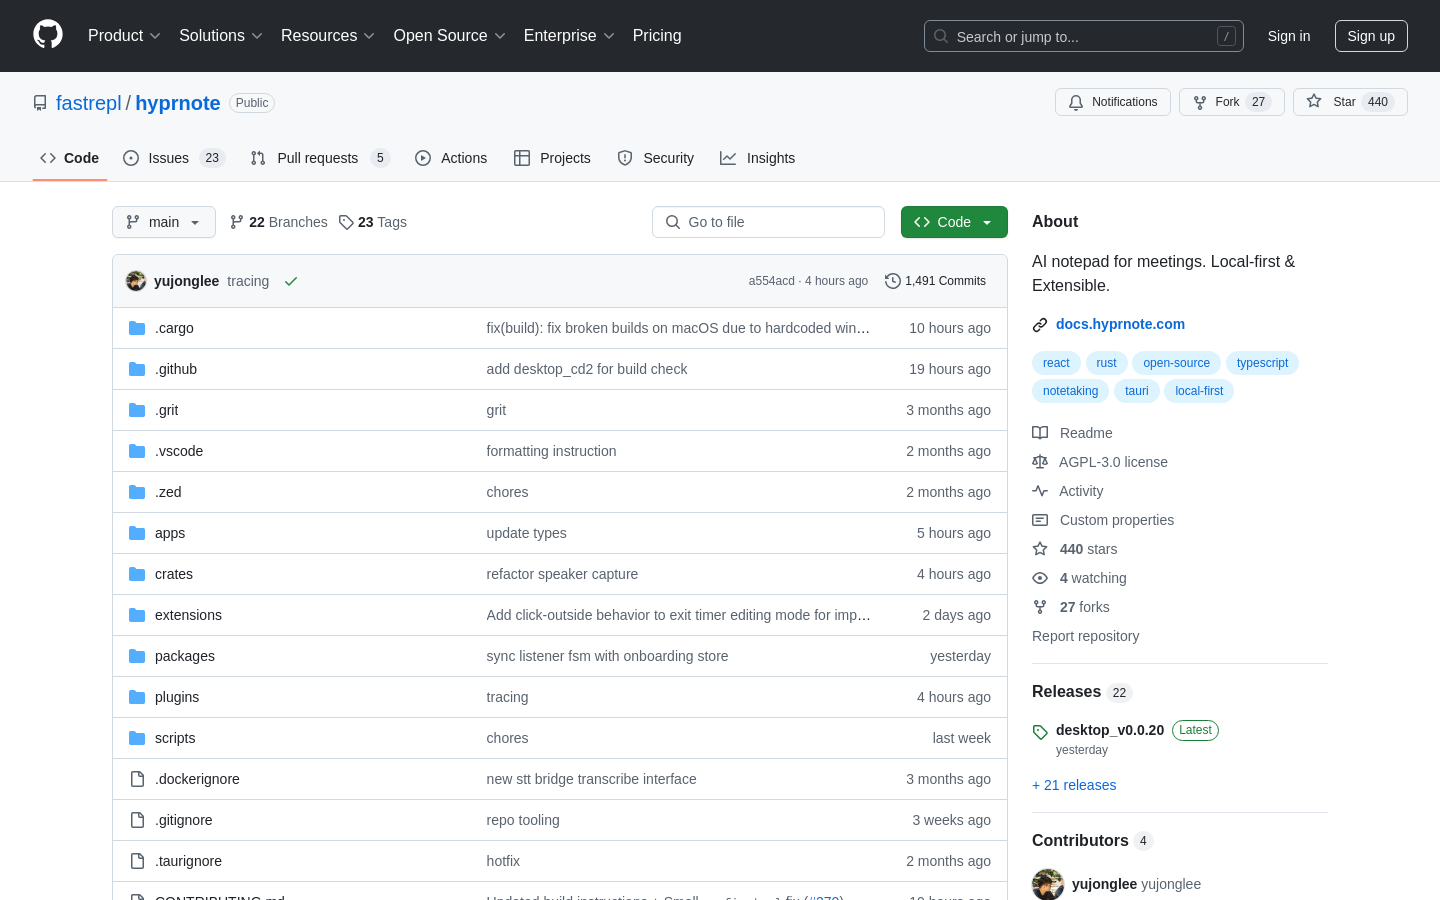Open commit a554acd hash link
This screenshot has height=900, width=1440.
click(x=772, y=281)
